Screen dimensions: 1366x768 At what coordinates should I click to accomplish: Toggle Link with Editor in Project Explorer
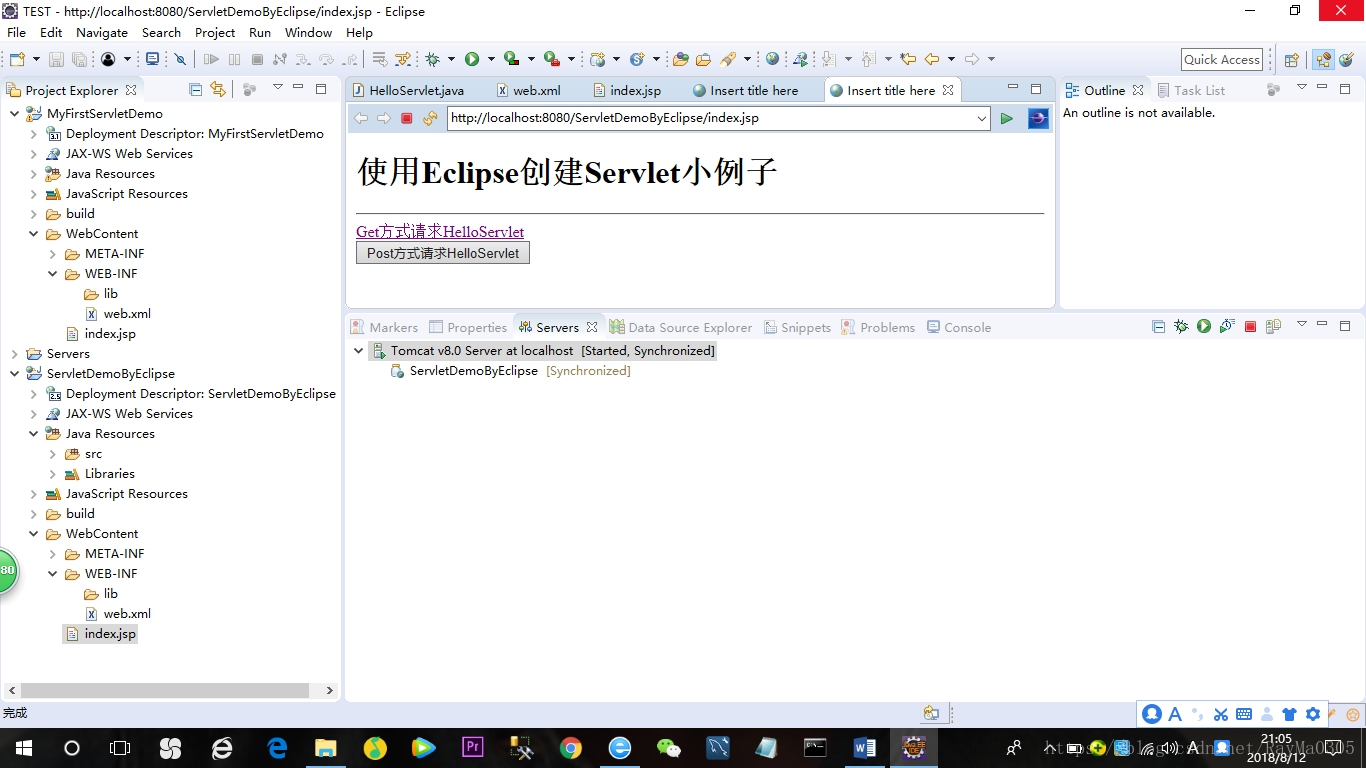[x=217, y=89]
